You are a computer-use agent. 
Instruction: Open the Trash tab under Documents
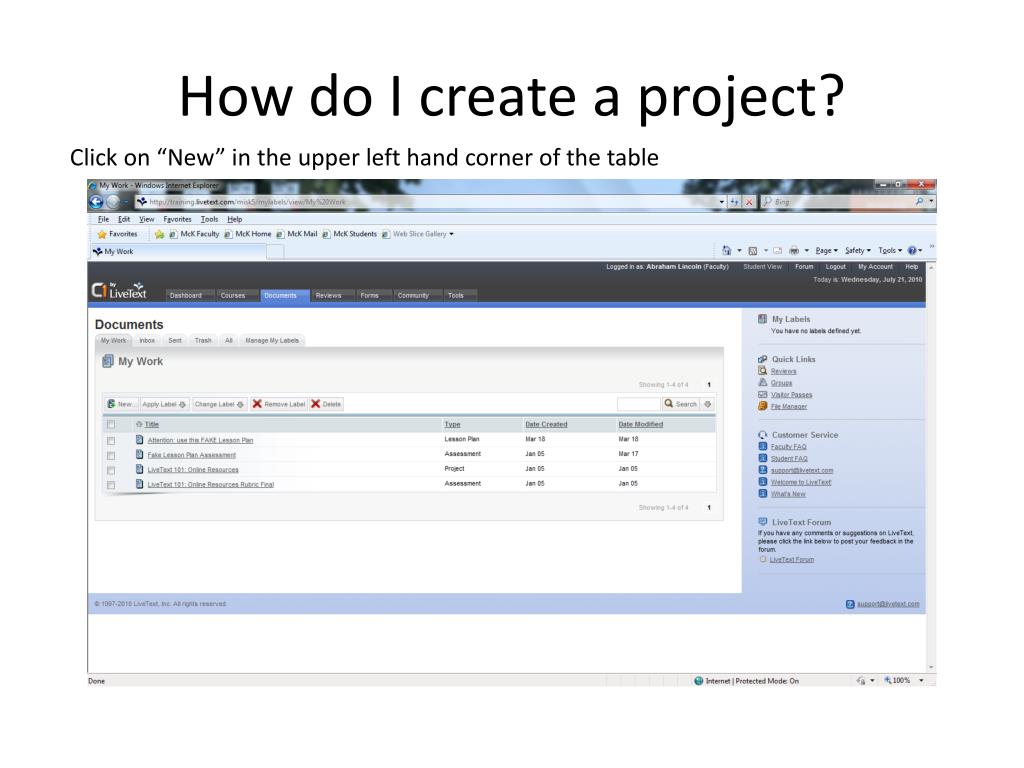203,340
